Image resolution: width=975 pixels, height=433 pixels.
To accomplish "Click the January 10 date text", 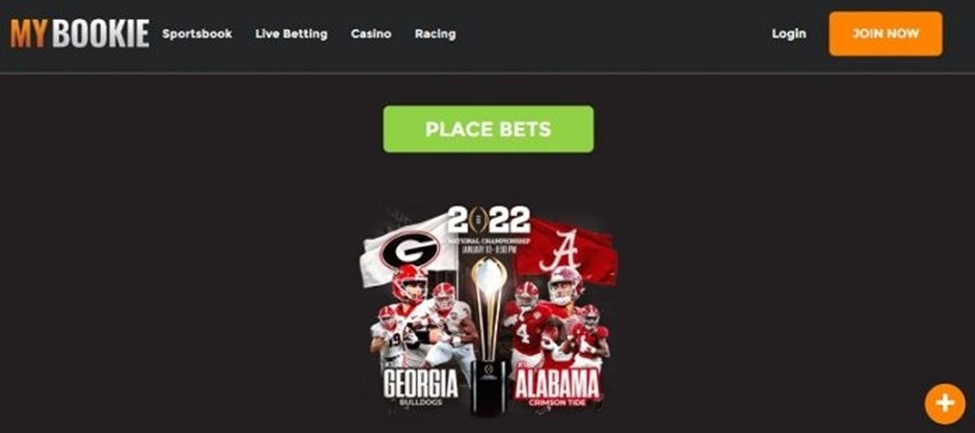I will [489, 249].
